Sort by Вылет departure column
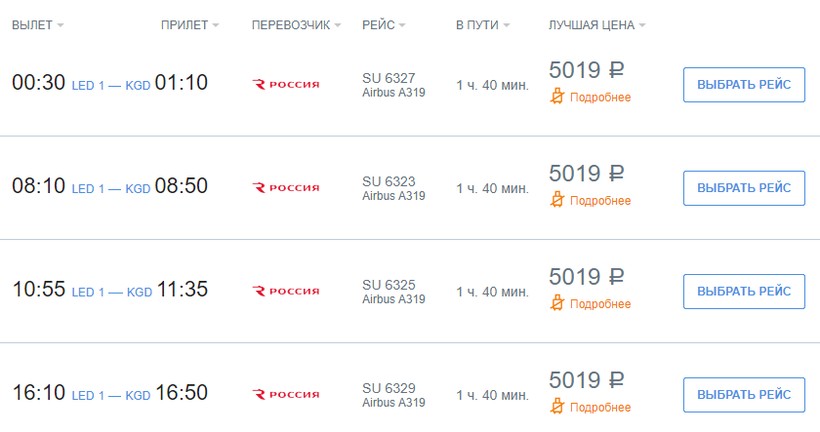The height and width of the screenshot is (432, 820). (37, 24)
